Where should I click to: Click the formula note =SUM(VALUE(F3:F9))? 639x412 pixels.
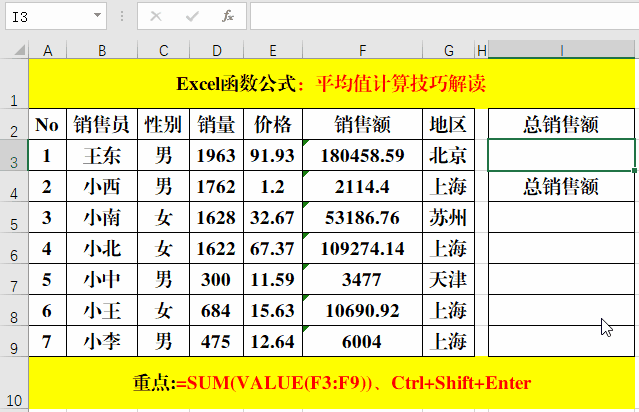tap(273, 383)
